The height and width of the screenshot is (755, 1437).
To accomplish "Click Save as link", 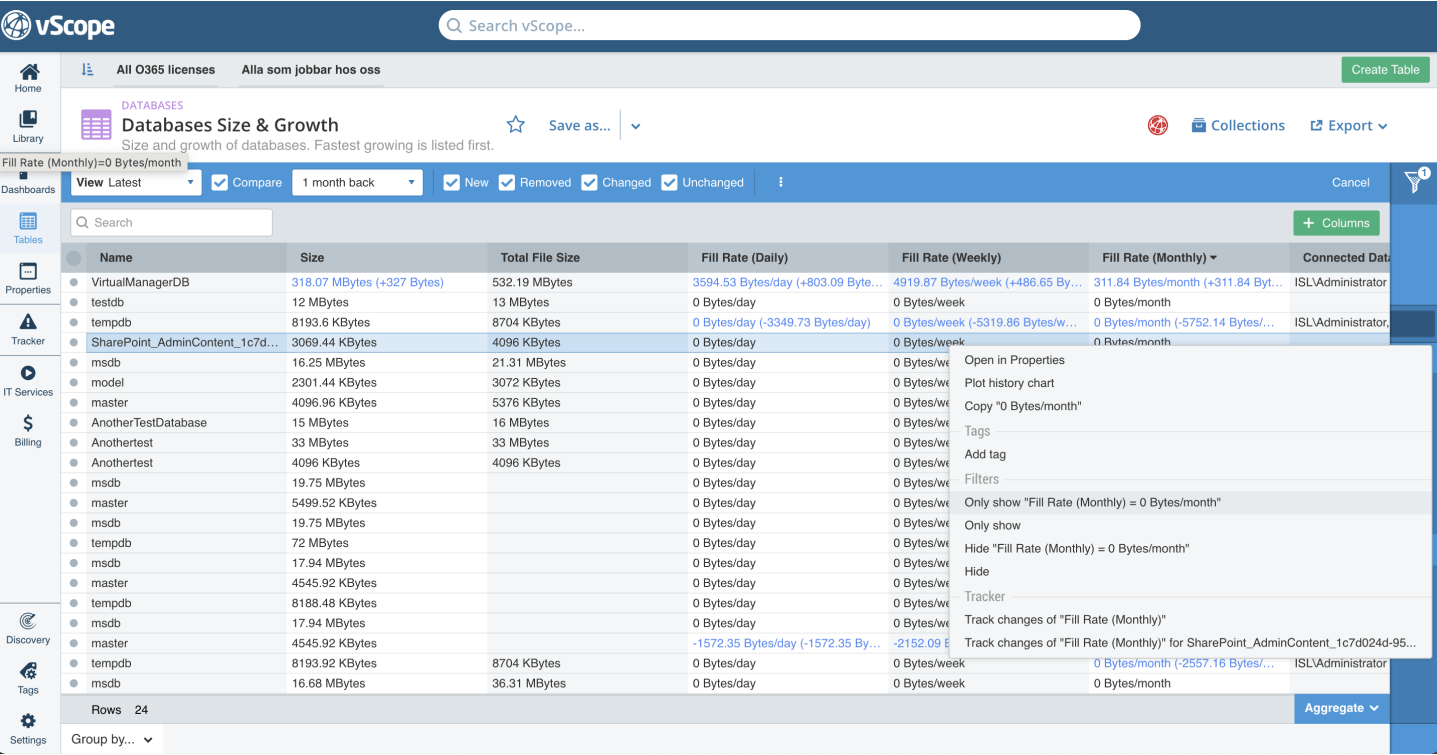I will [x=579, y=125].
